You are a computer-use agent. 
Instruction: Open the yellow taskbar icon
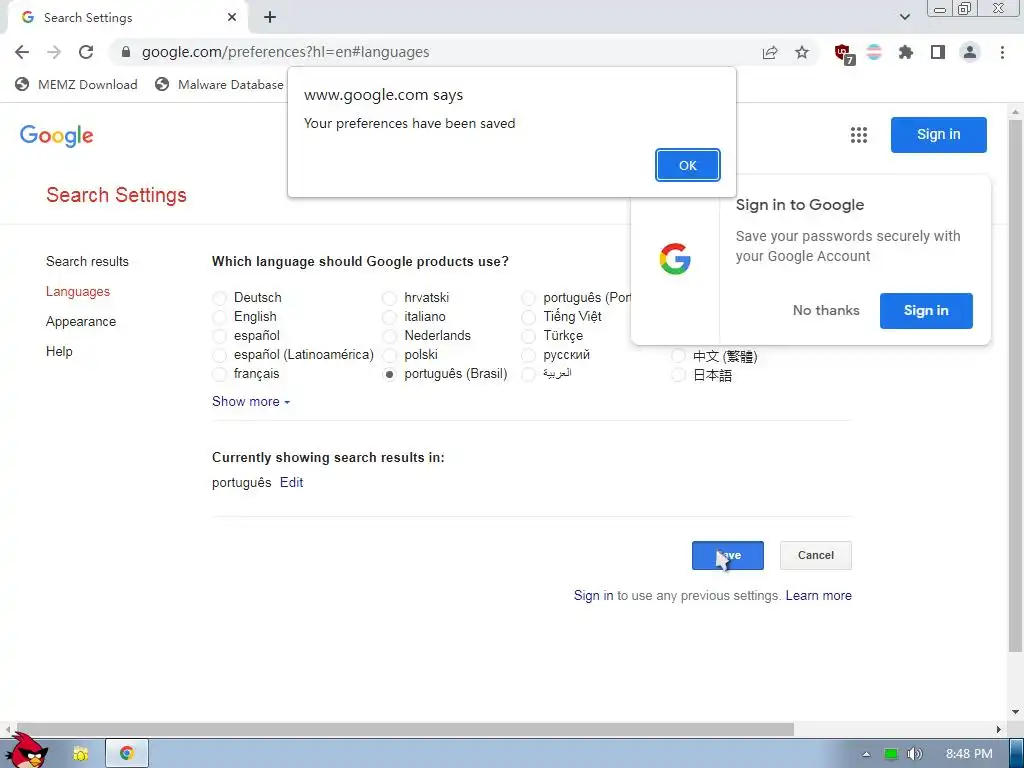[80, 754]
